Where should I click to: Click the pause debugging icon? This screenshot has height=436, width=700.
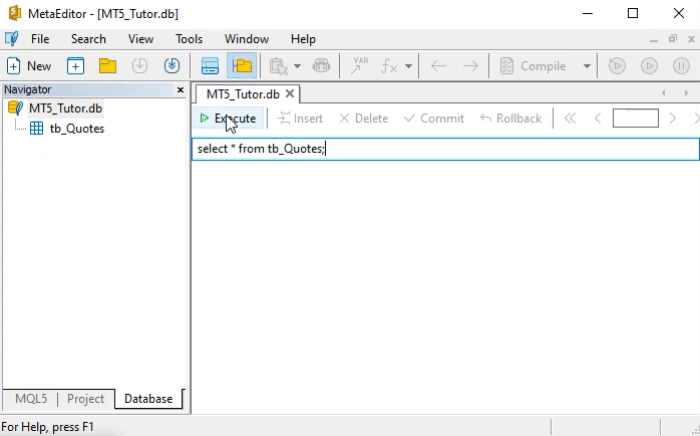681,66
